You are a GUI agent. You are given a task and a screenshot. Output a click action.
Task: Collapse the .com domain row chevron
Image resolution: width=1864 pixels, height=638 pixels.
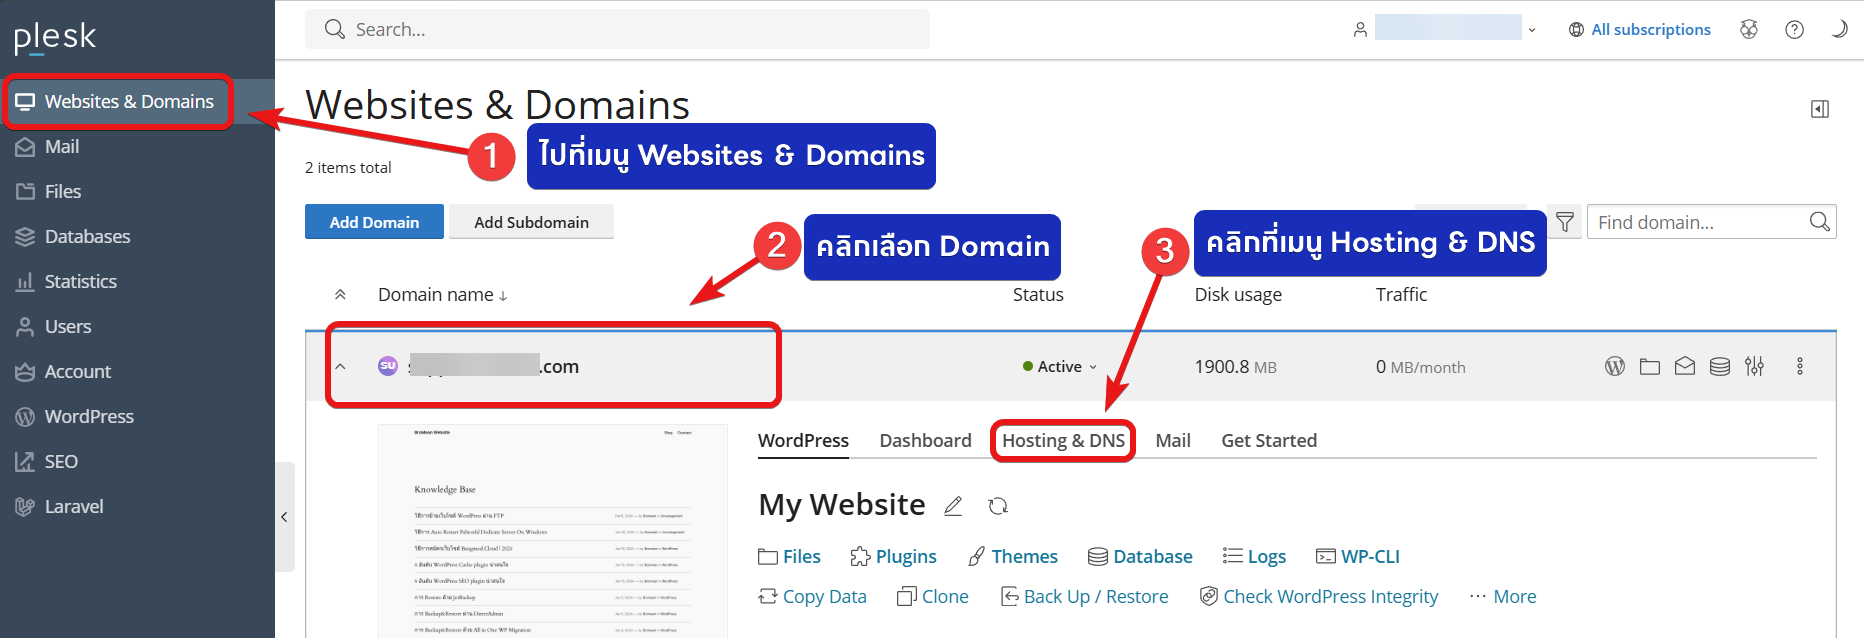[x=340, y=366]
